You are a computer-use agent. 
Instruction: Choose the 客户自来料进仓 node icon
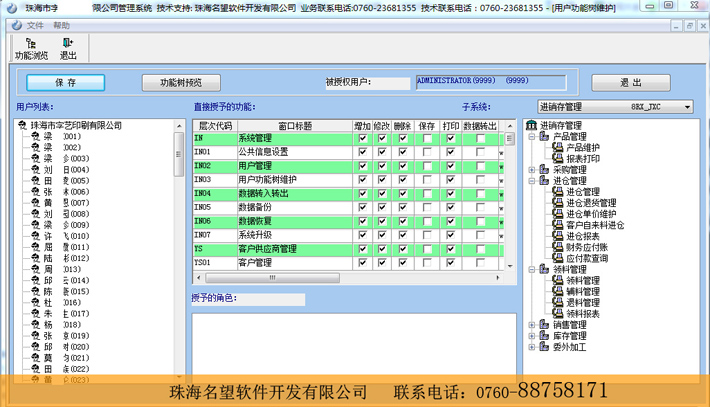(558, 225)
